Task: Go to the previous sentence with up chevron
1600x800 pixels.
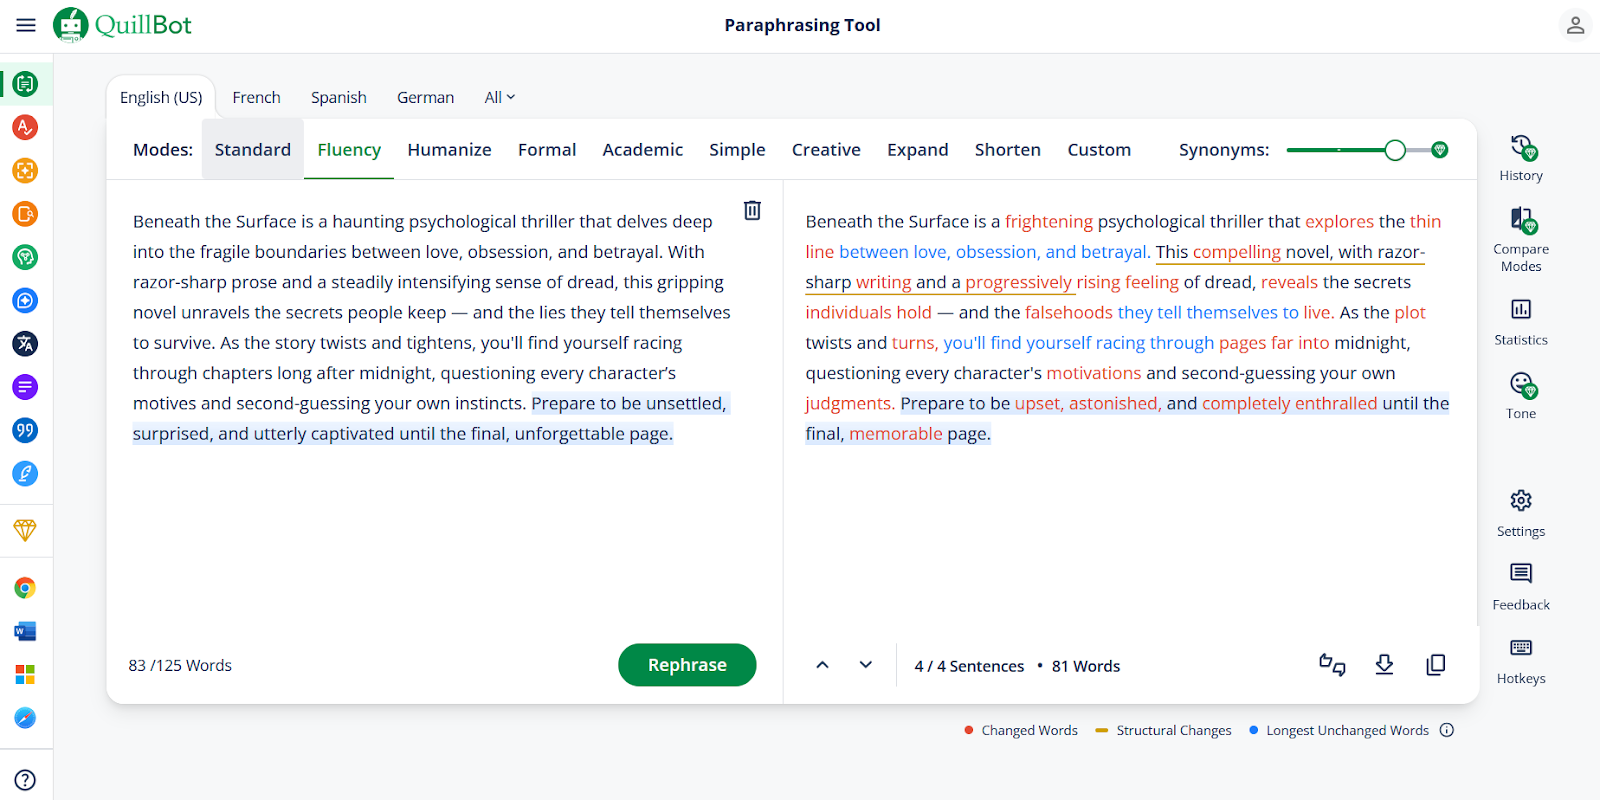Action: pos(822,665)
